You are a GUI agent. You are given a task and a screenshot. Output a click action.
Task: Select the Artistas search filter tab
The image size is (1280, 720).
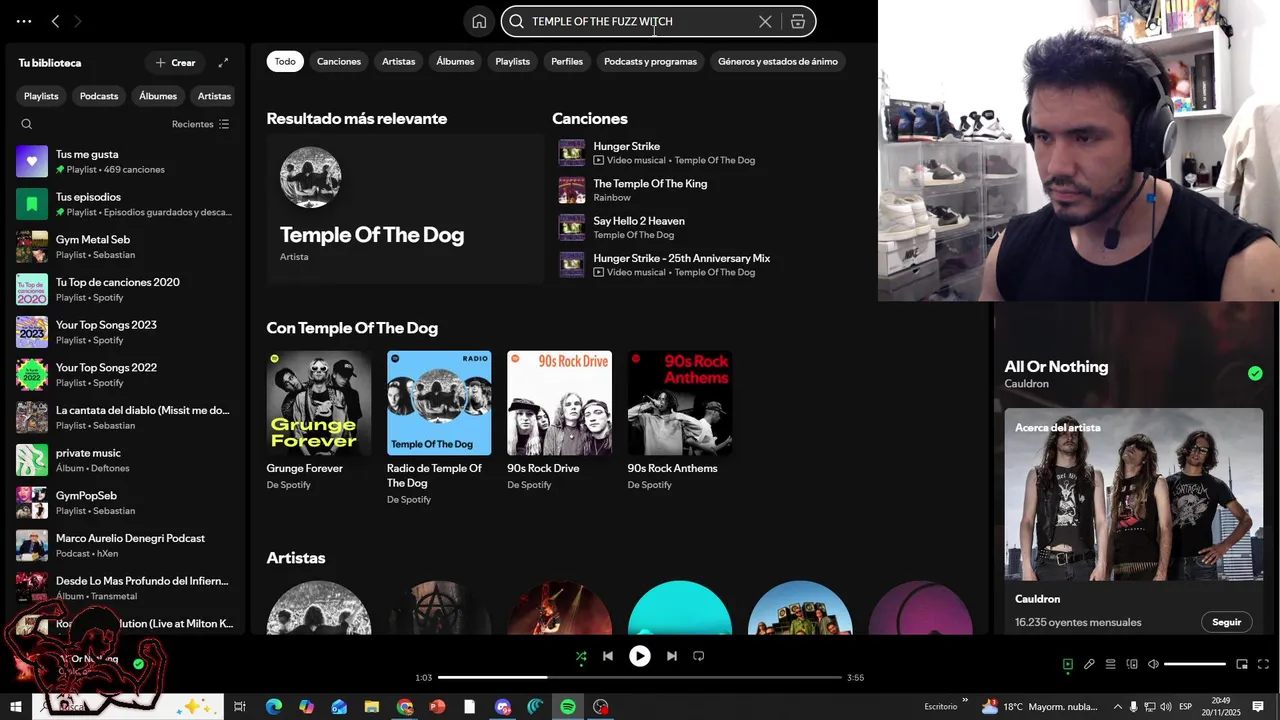pyautogui.click(x=398, y=61)
